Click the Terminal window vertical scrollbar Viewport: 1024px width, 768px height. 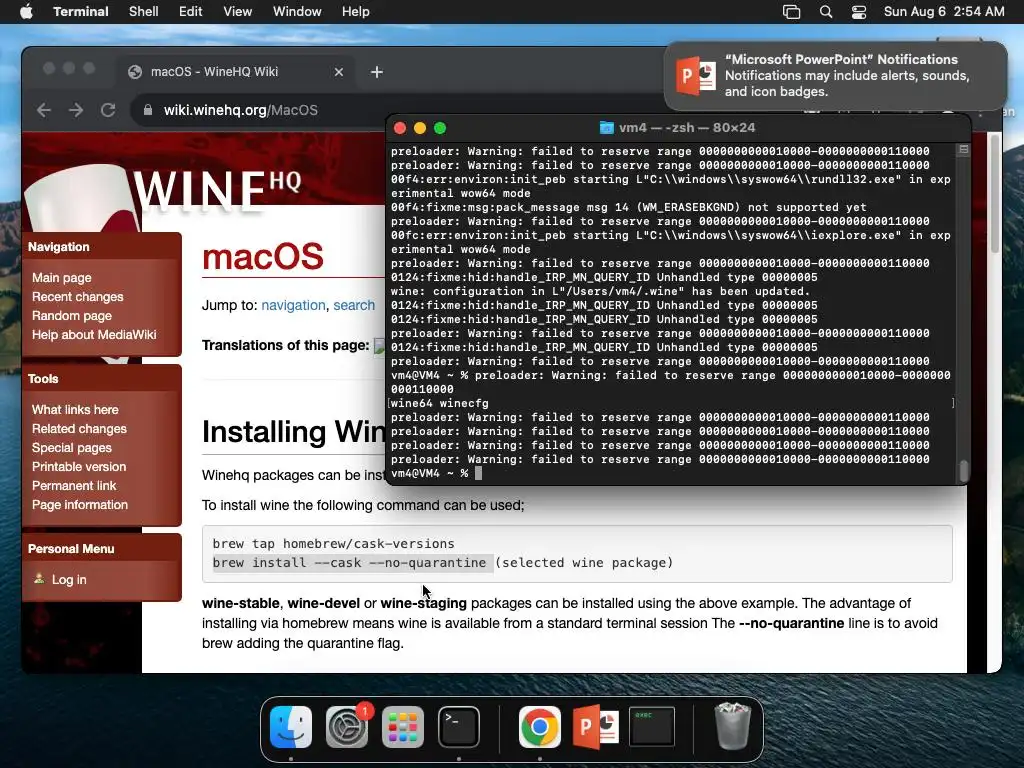[x=963, y=470]
